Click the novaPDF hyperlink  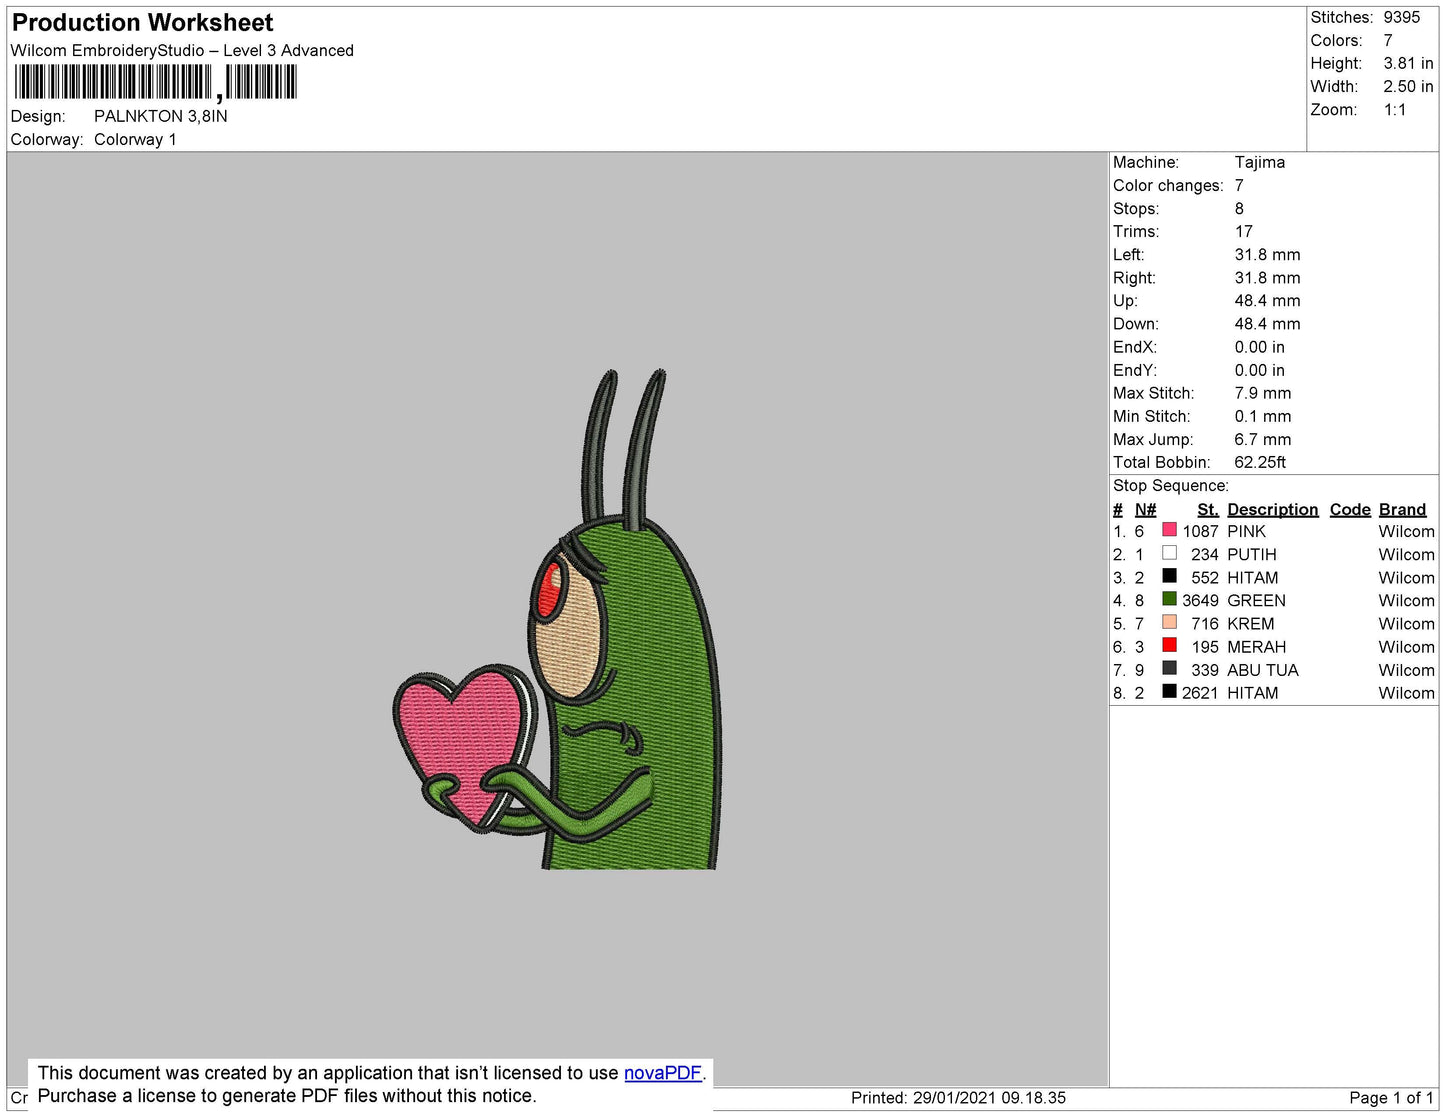(663, 1073)
